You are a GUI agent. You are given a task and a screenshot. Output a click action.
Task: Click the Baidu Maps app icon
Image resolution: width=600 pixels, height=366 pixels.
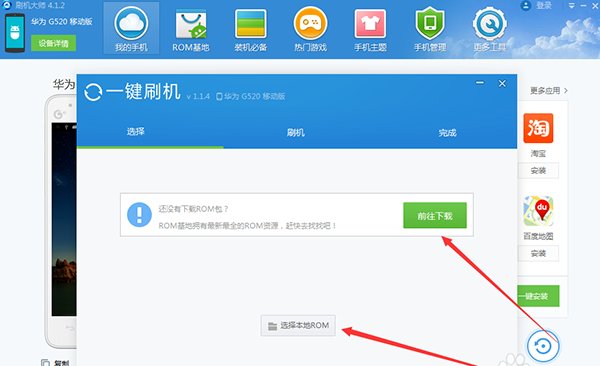coord(538,211)
